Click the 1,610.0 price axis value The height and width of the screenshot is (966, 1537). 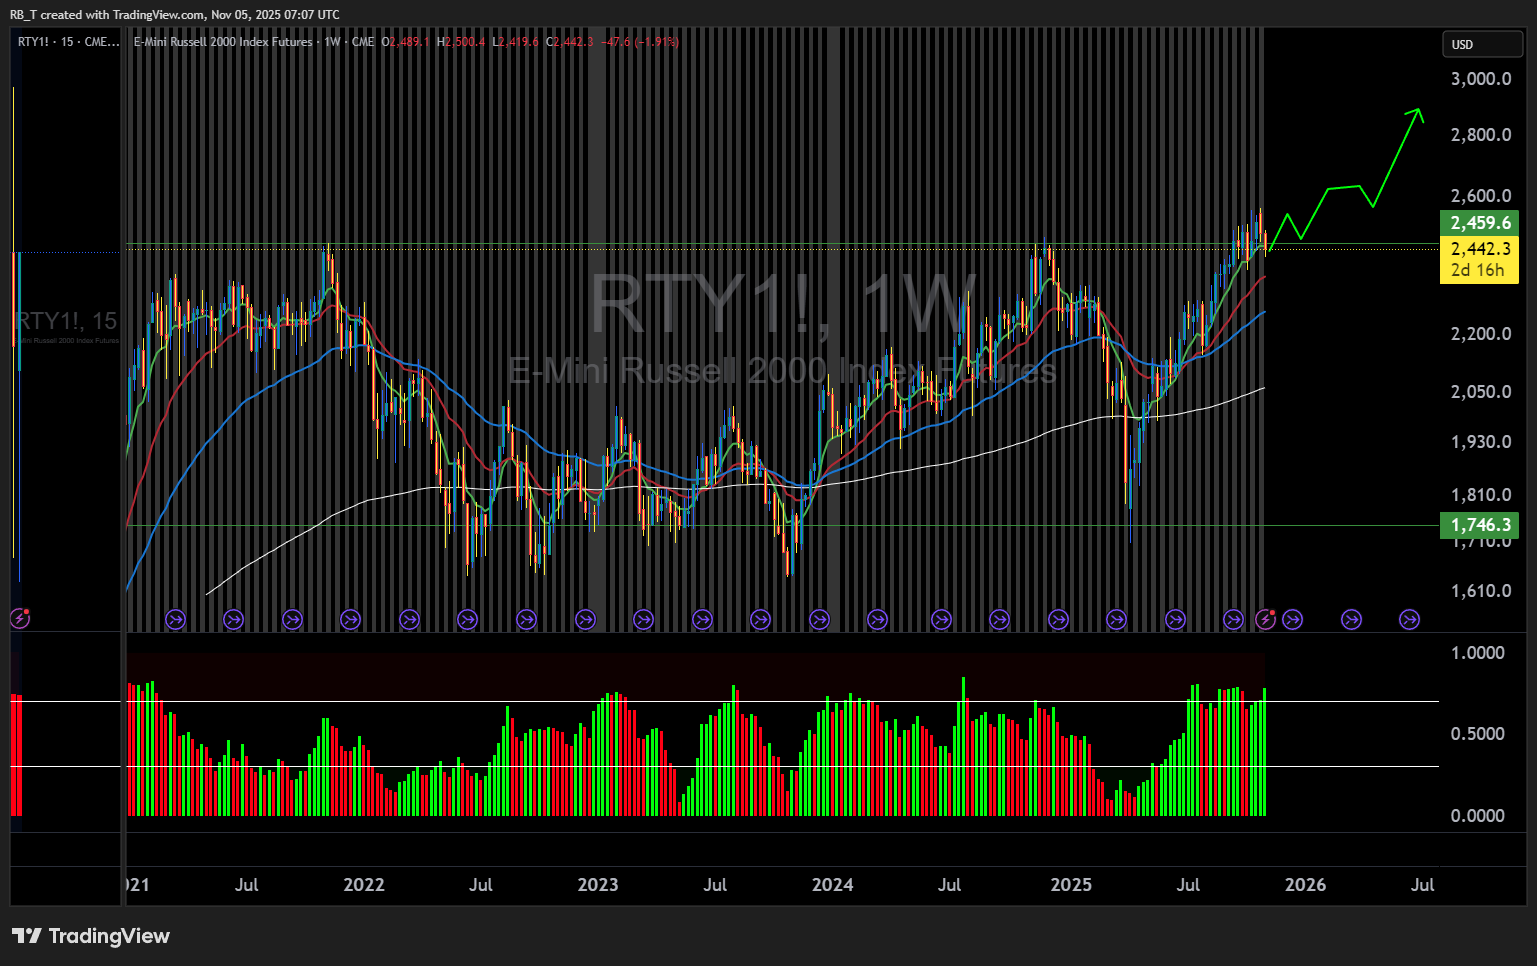pos(1481,591)
